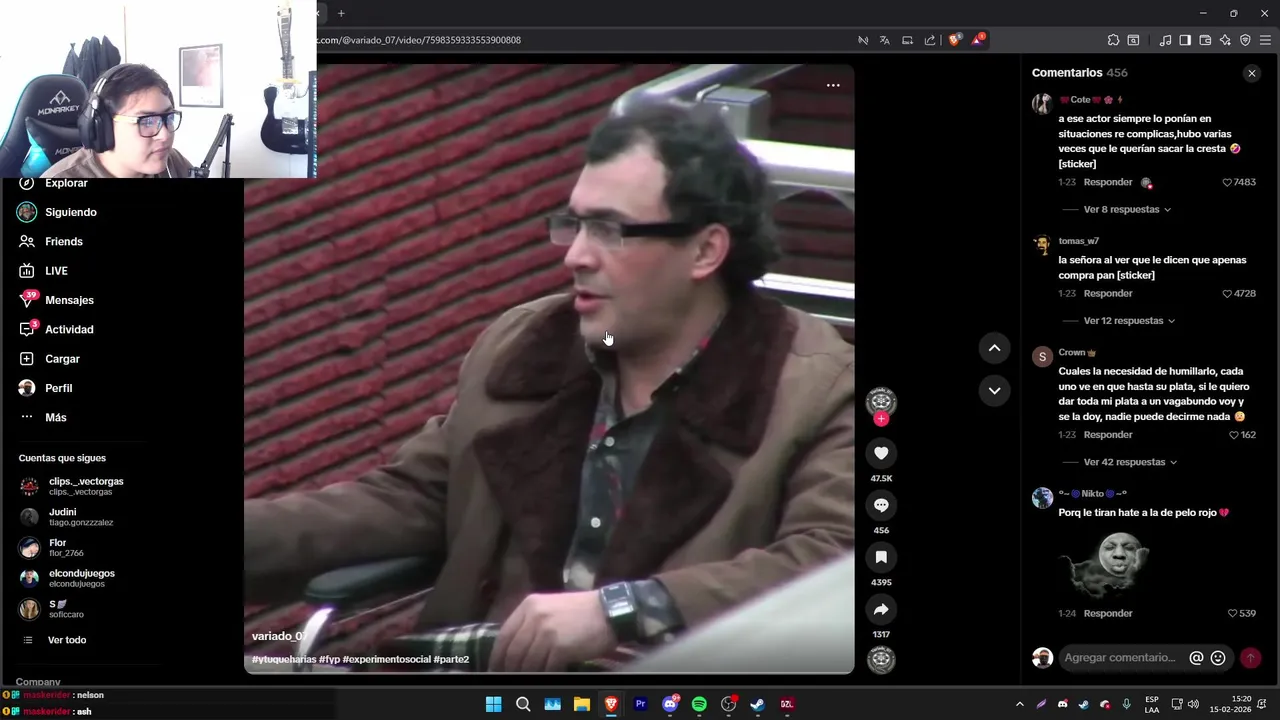Click #experimentosocial hashtag
Screen dimensions: 1280x720
pyautogui.click(x=386, y=659)
